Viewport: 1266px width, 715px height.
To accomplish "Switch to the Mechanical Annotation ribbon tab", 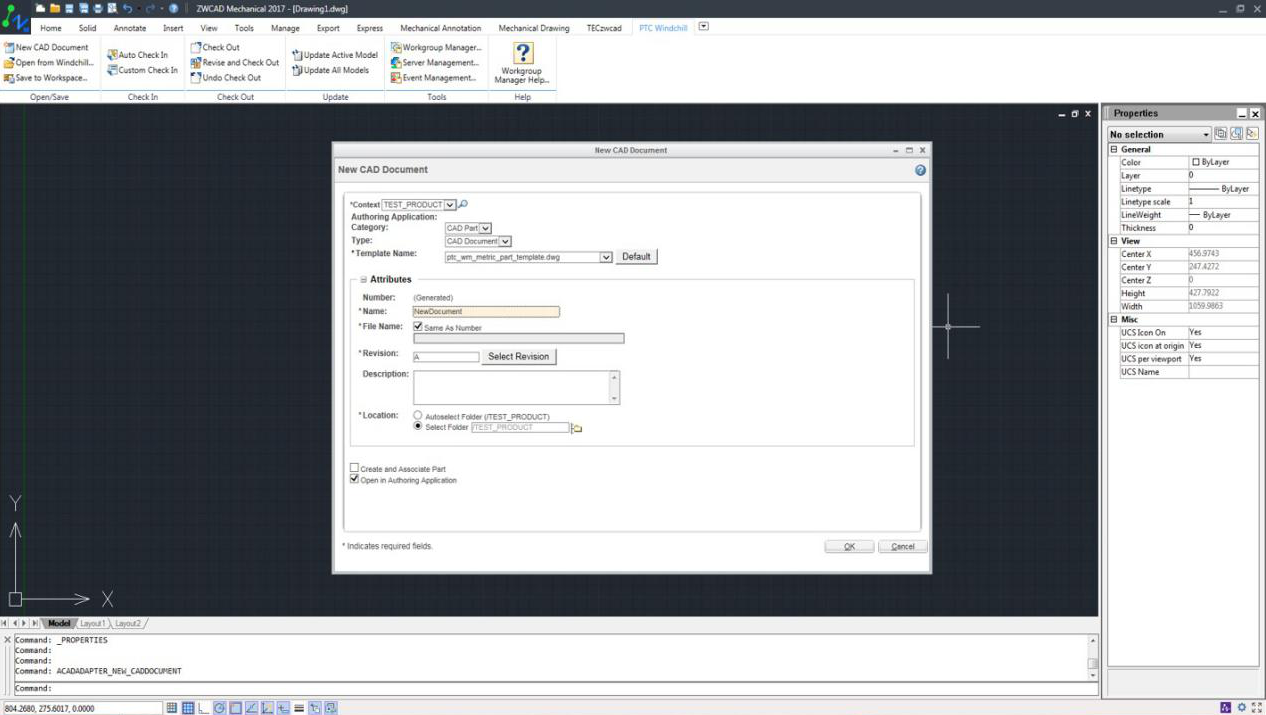I will (440, 28).
